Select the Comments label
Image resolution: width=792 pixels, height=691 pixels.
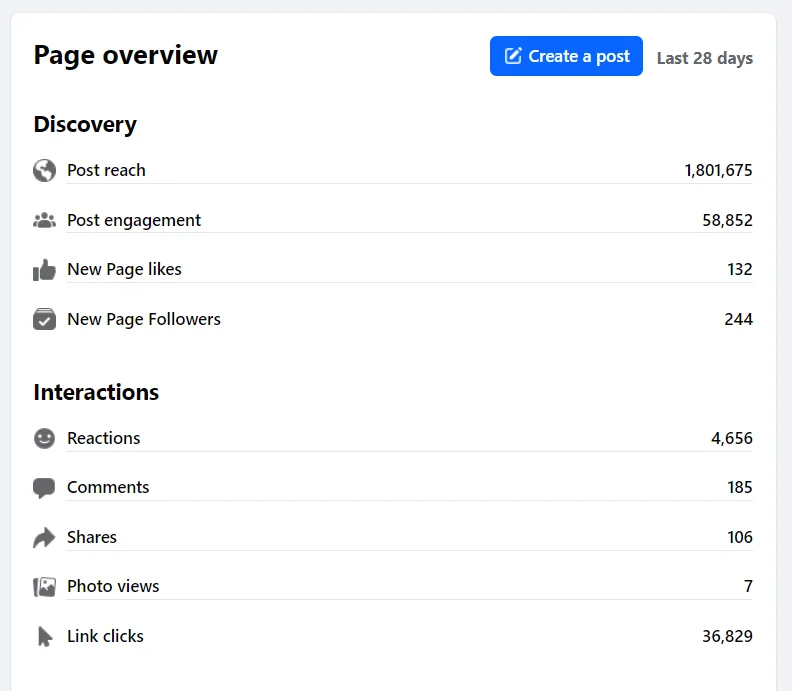108,487
